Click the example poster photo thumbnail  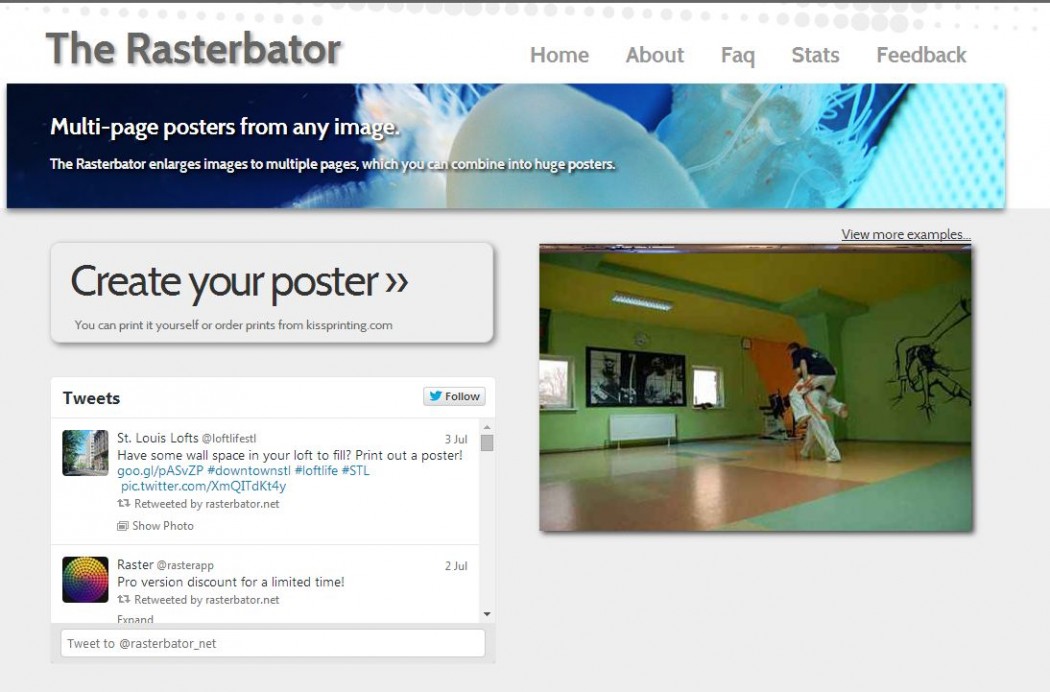(x=755, y=388)
